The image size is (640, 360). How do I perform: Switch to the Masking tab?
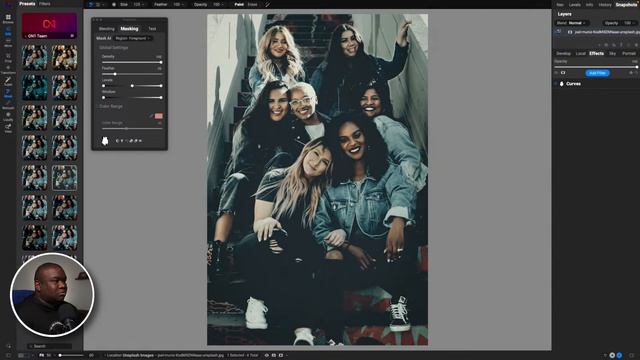[129, 29]
